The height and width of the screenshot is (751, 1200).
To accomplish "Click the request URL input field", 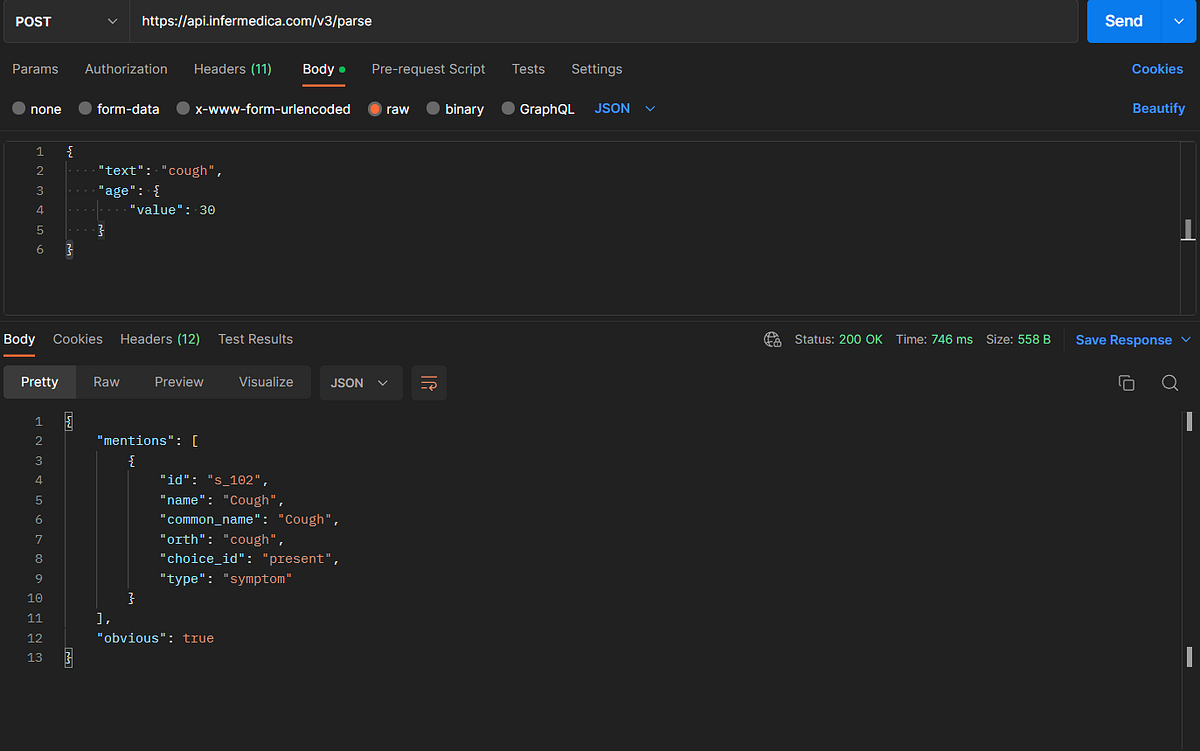I will 604,21.
